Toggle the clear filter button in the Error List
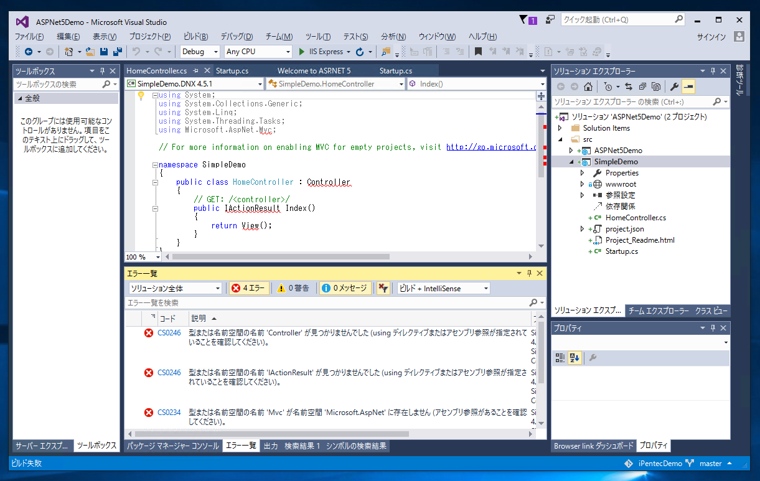The image size is (760, 481). [x=383, y=288]
